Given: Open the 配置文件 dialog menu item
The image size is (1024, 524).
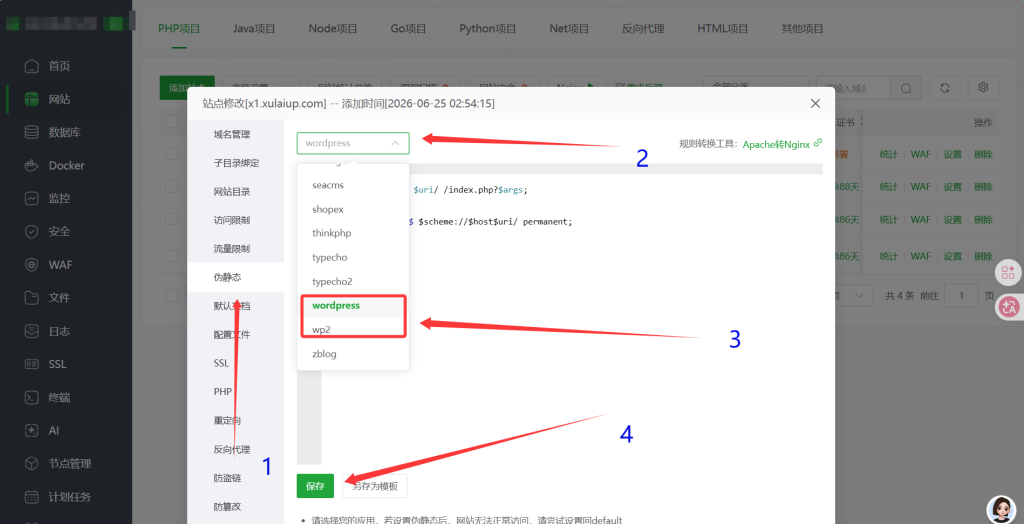Looking at the screenshot, I should (231, 335).
